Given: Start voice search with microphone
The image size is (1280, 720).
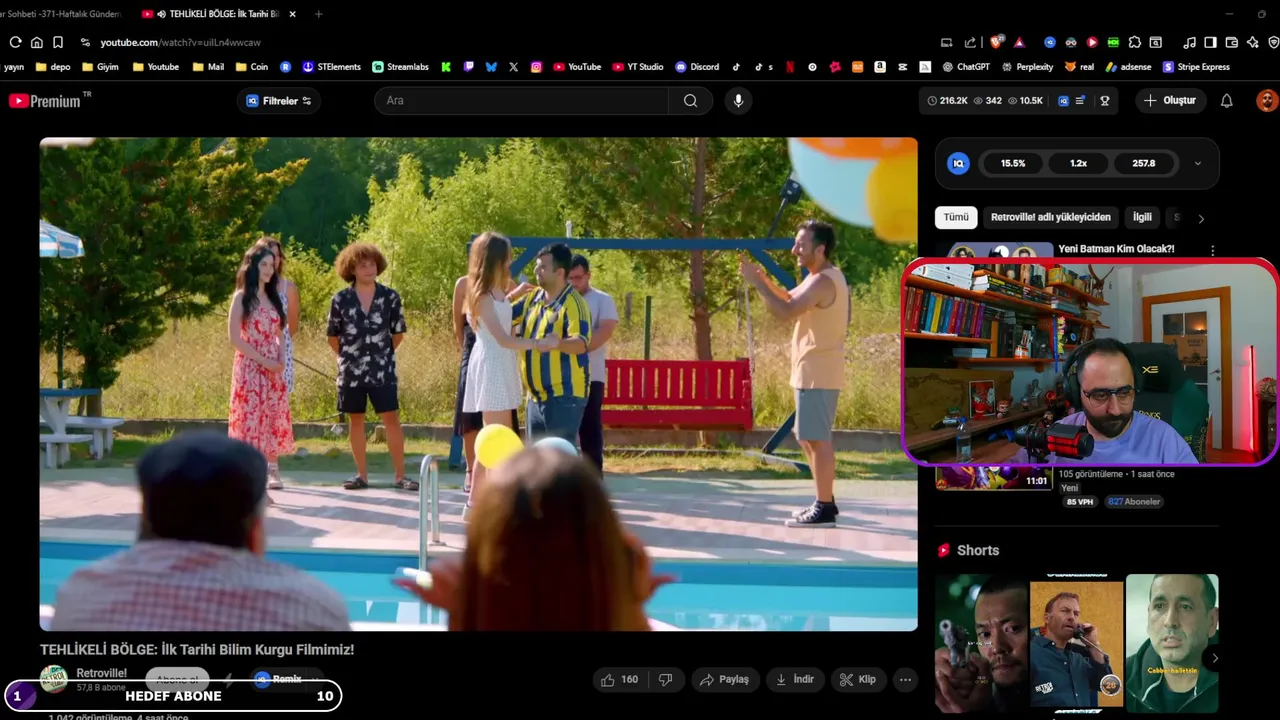Looking at the screenshot, I should [738, 100].
